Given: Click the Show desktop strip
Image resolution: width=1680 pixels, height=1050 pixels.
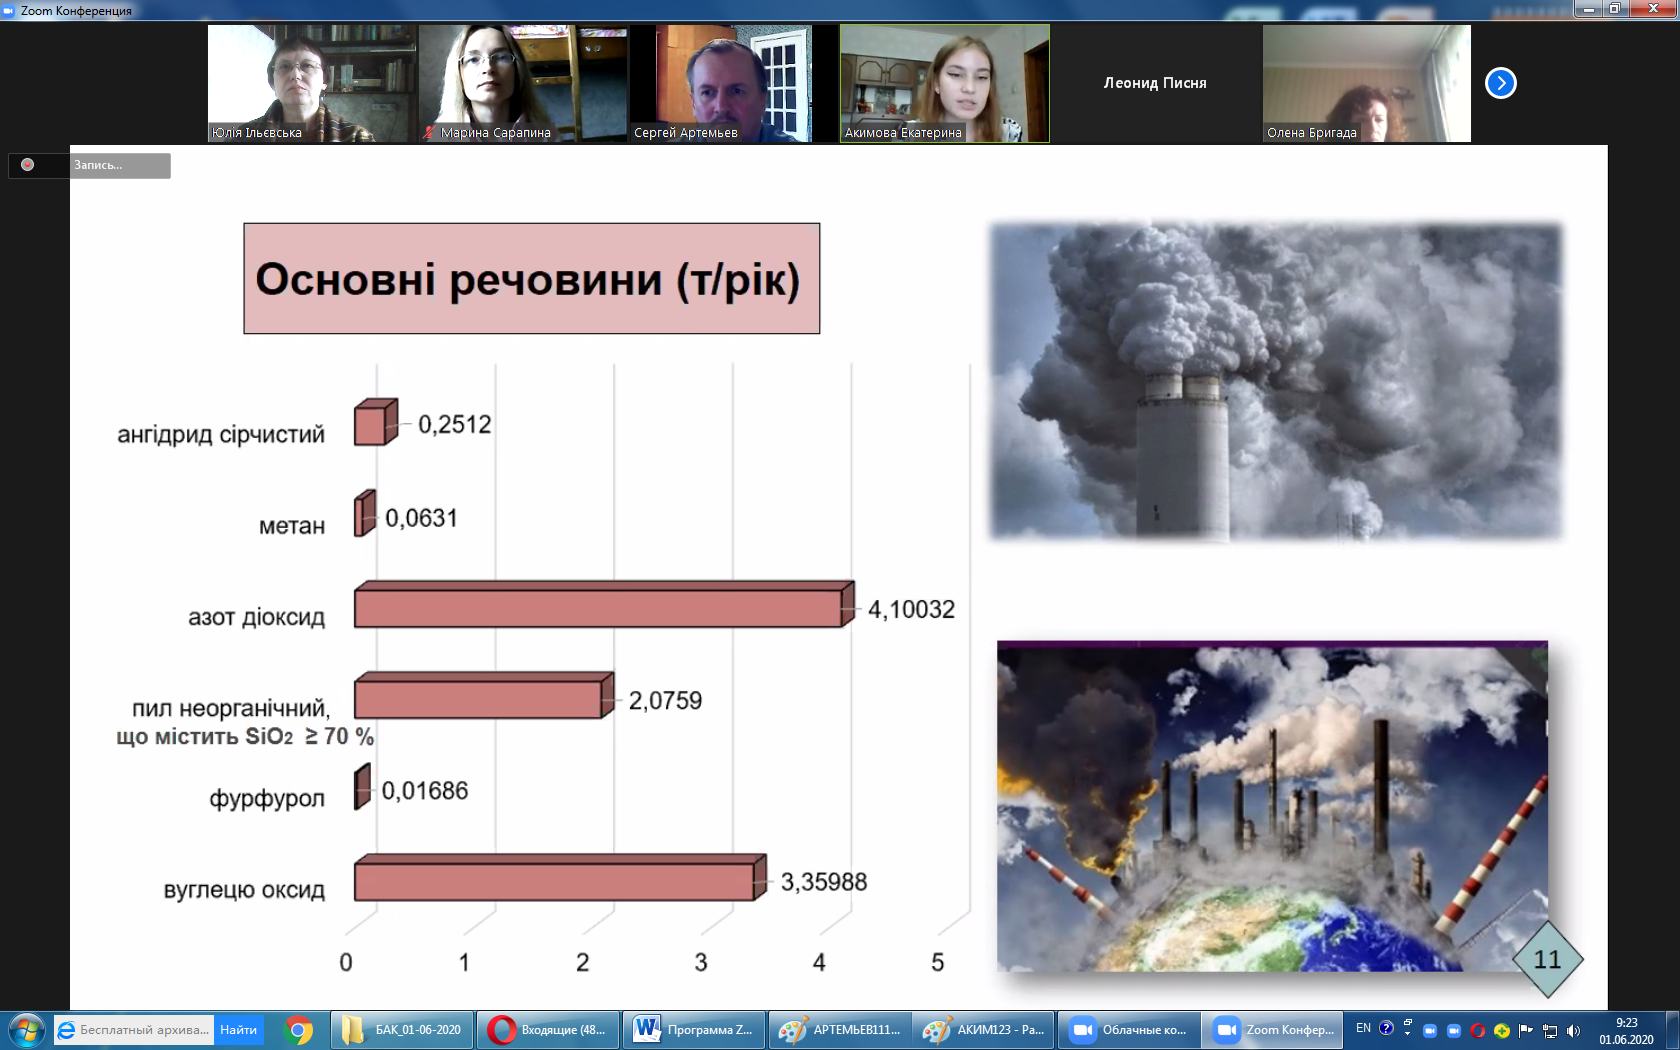Looking at the screenshot, I should point(1672,1030).
